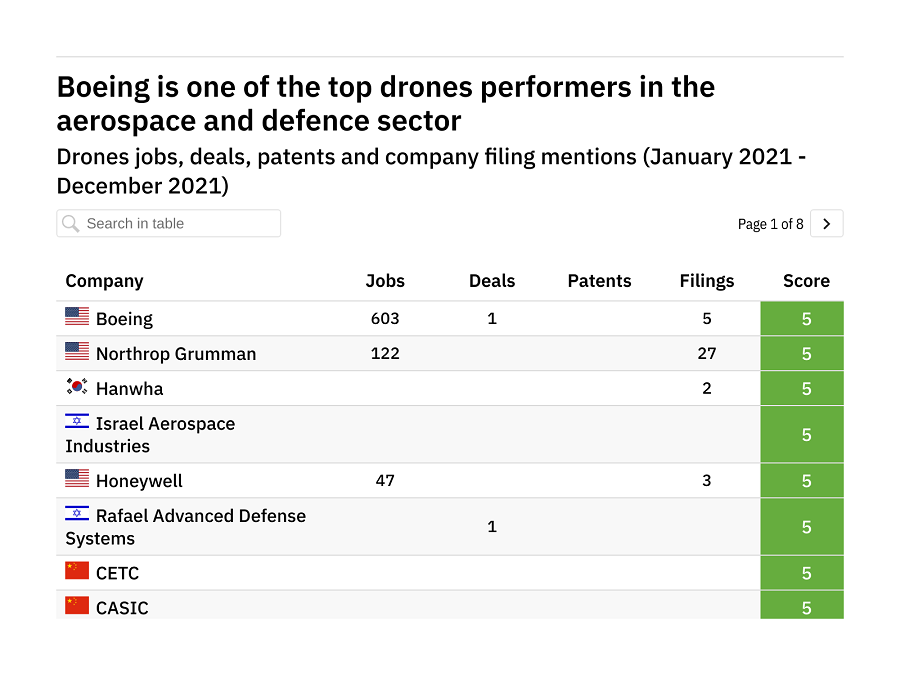
Task: Select the Northrop Grumman company name
Action: click(176, 354)
